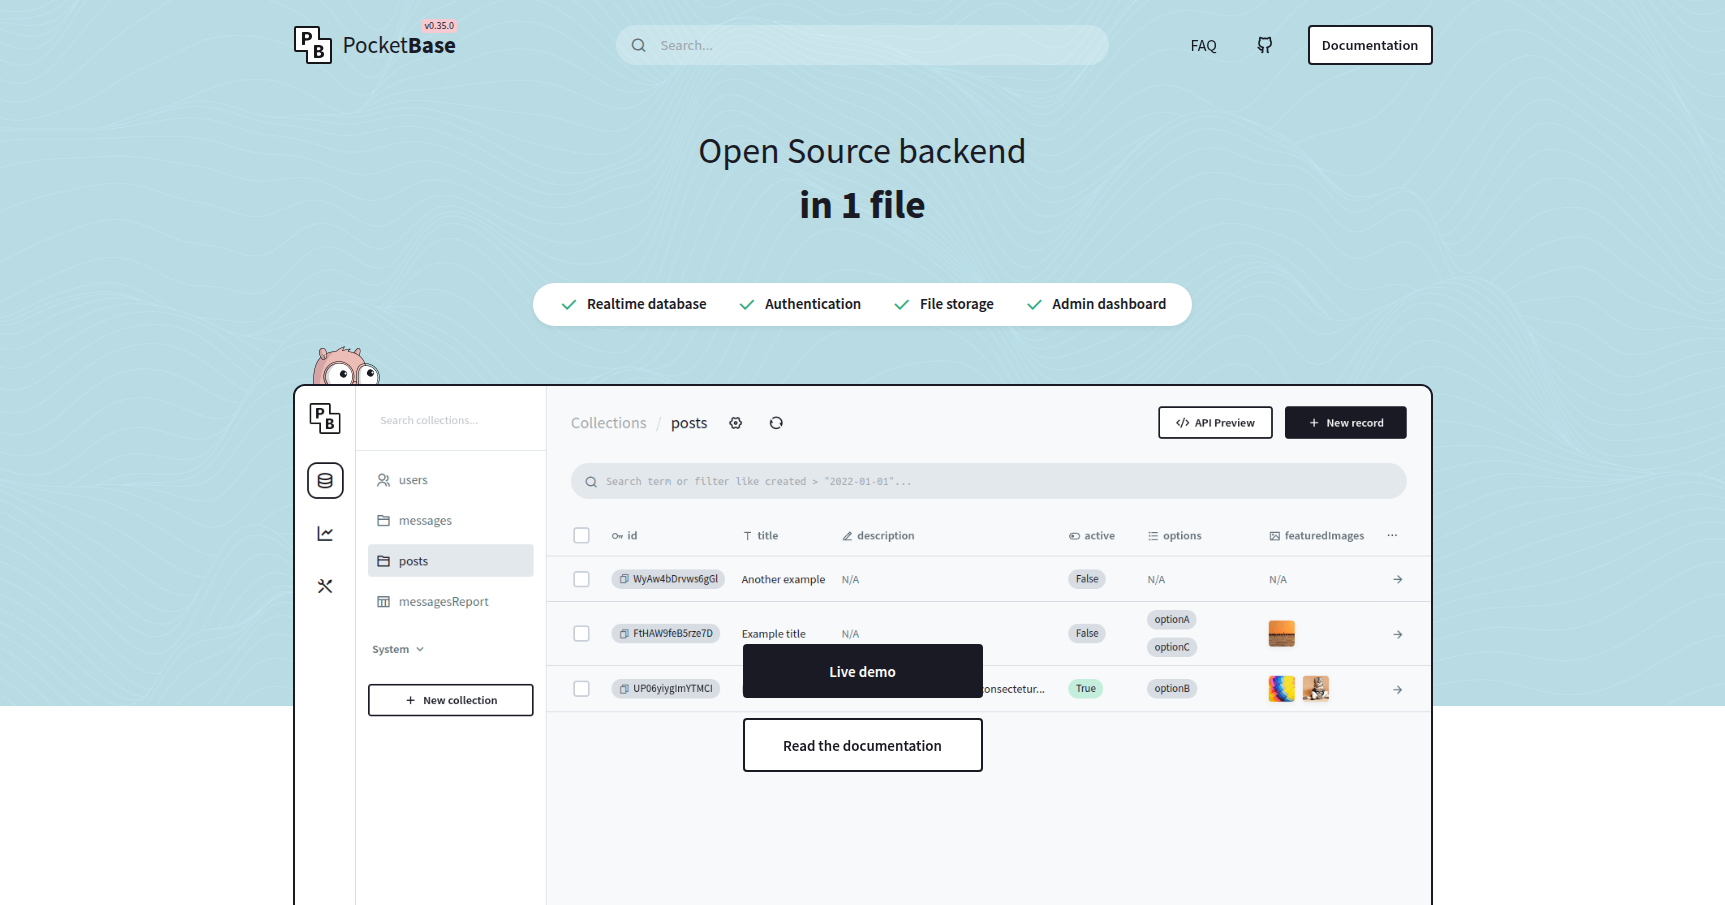This screenshot has width=1725, height=905.
Task: Expand the record with True active status
Action: click(x=1397, y=689)
